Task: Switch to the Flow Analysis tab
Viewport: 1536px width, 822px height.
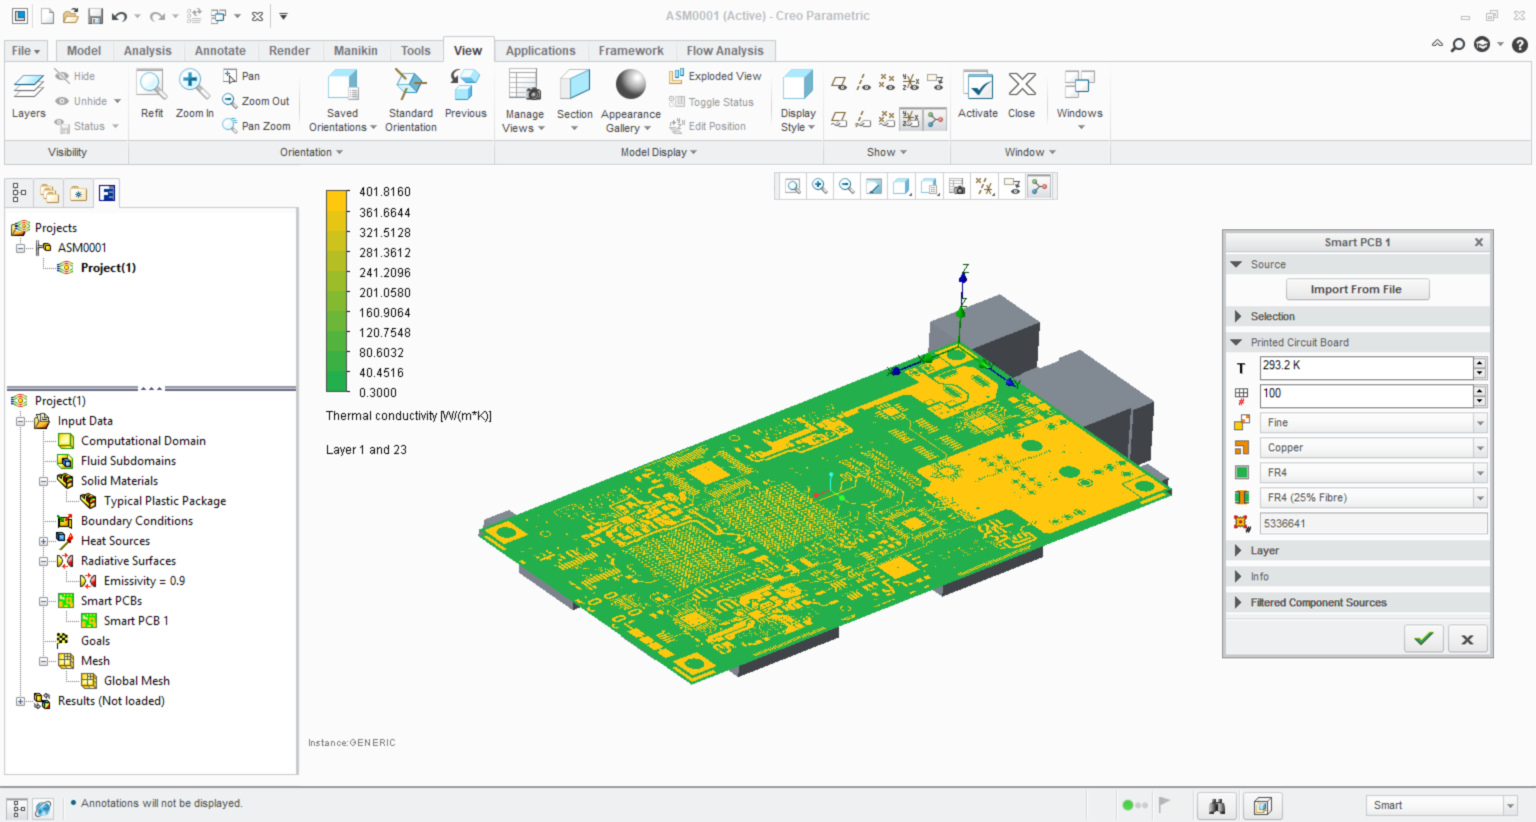Action: tap(726, 50)
